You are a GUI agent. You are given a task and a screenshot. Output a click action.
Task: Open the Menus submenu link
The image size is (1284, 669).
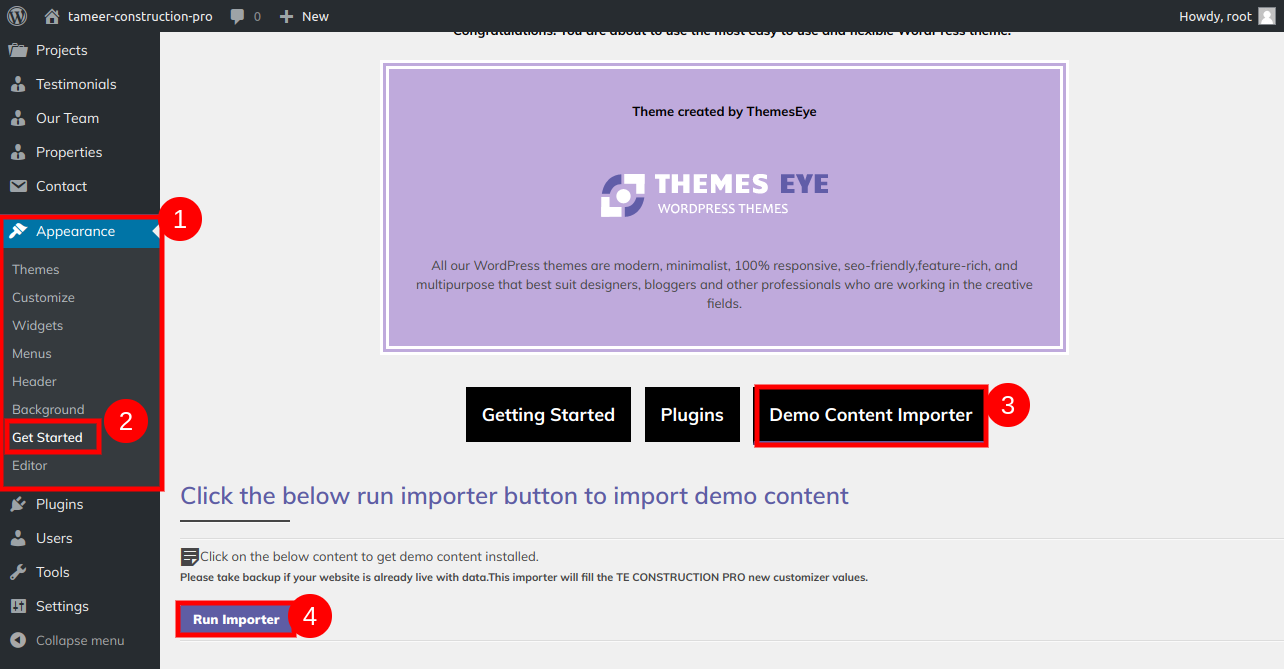[32, 354]
